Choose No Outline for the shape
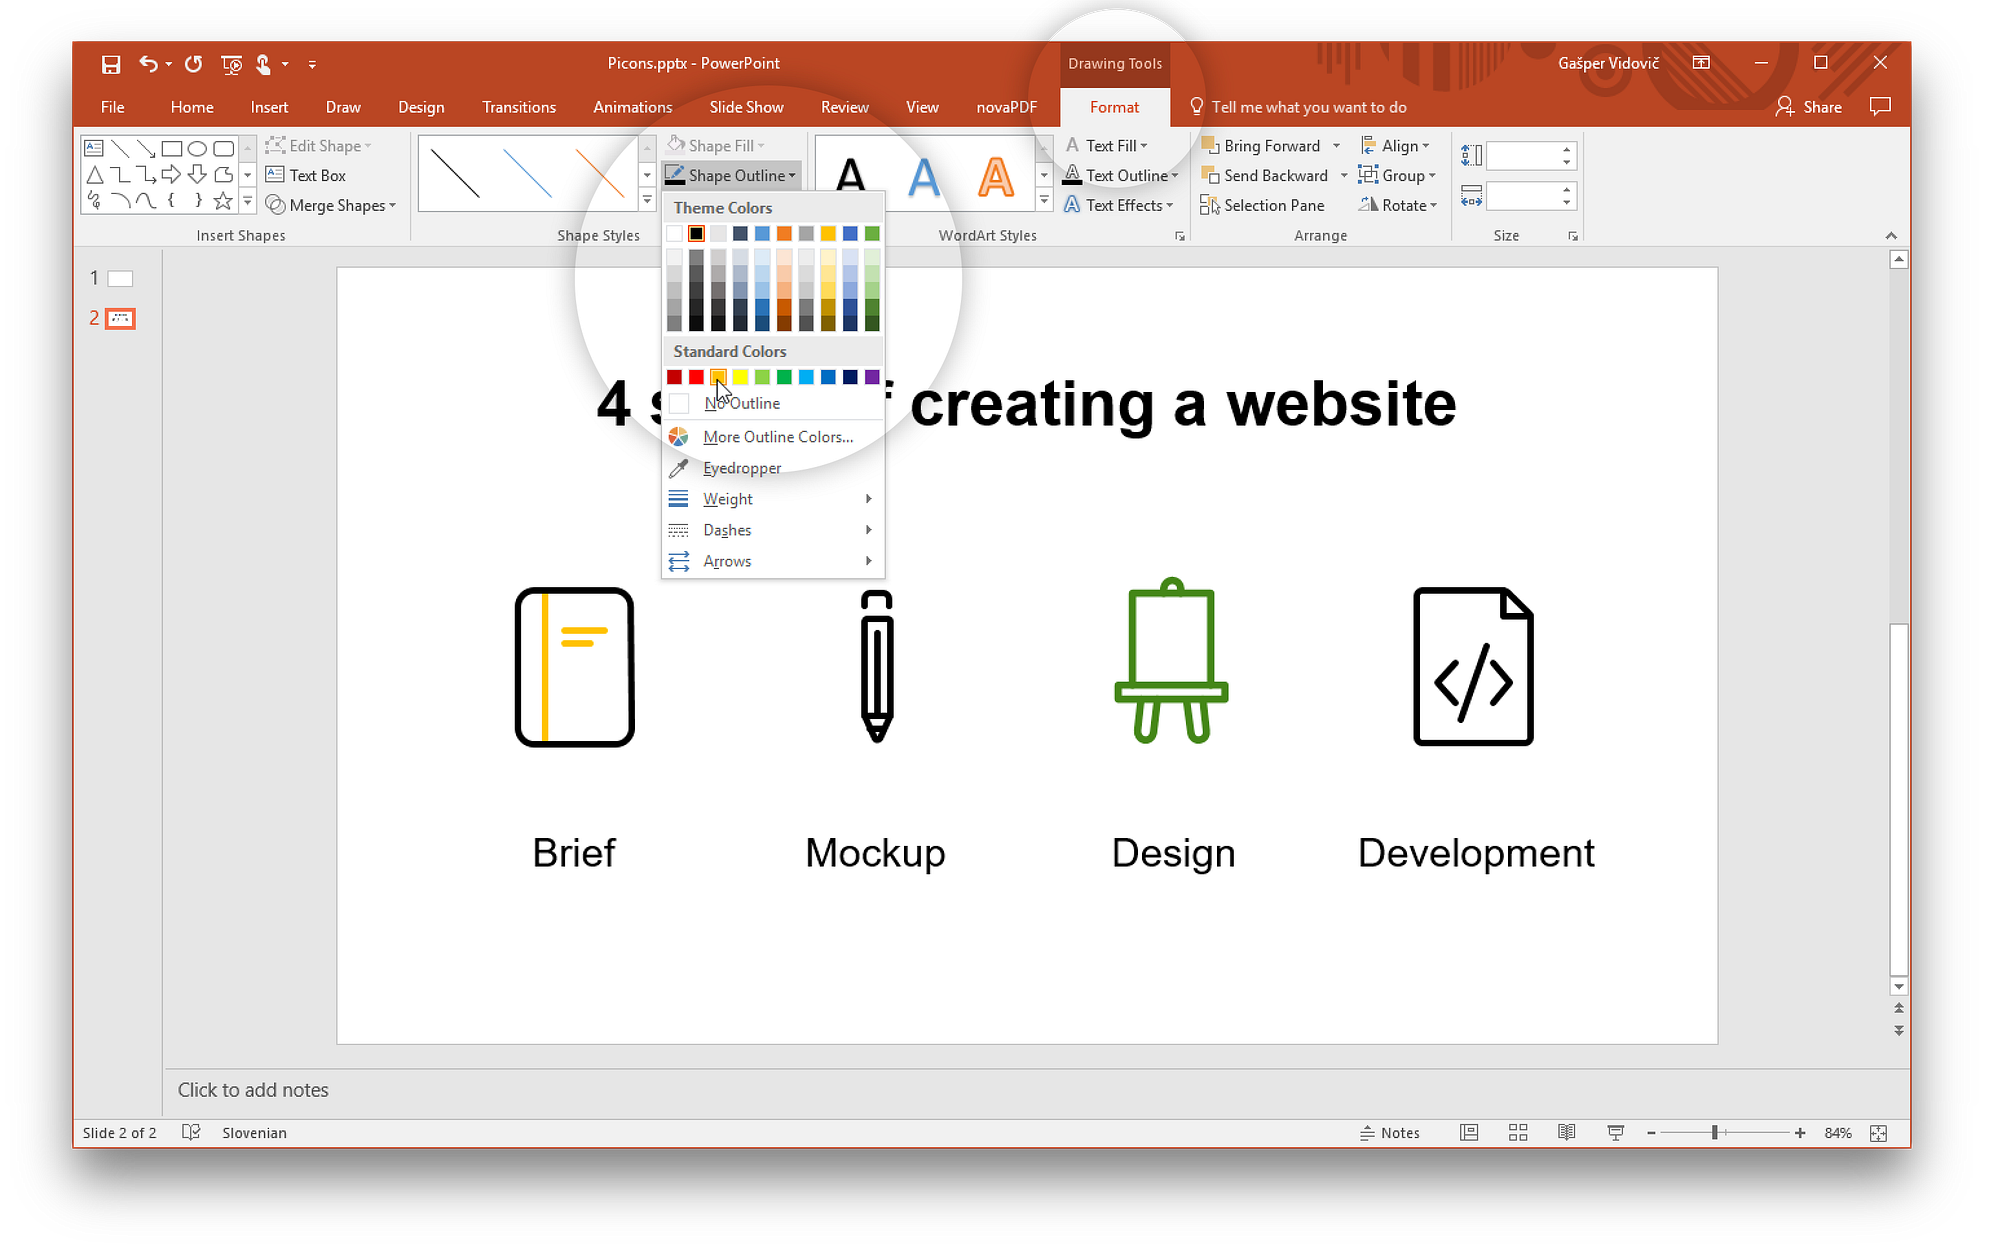The image size is (2000, 1252). point(742,402)
